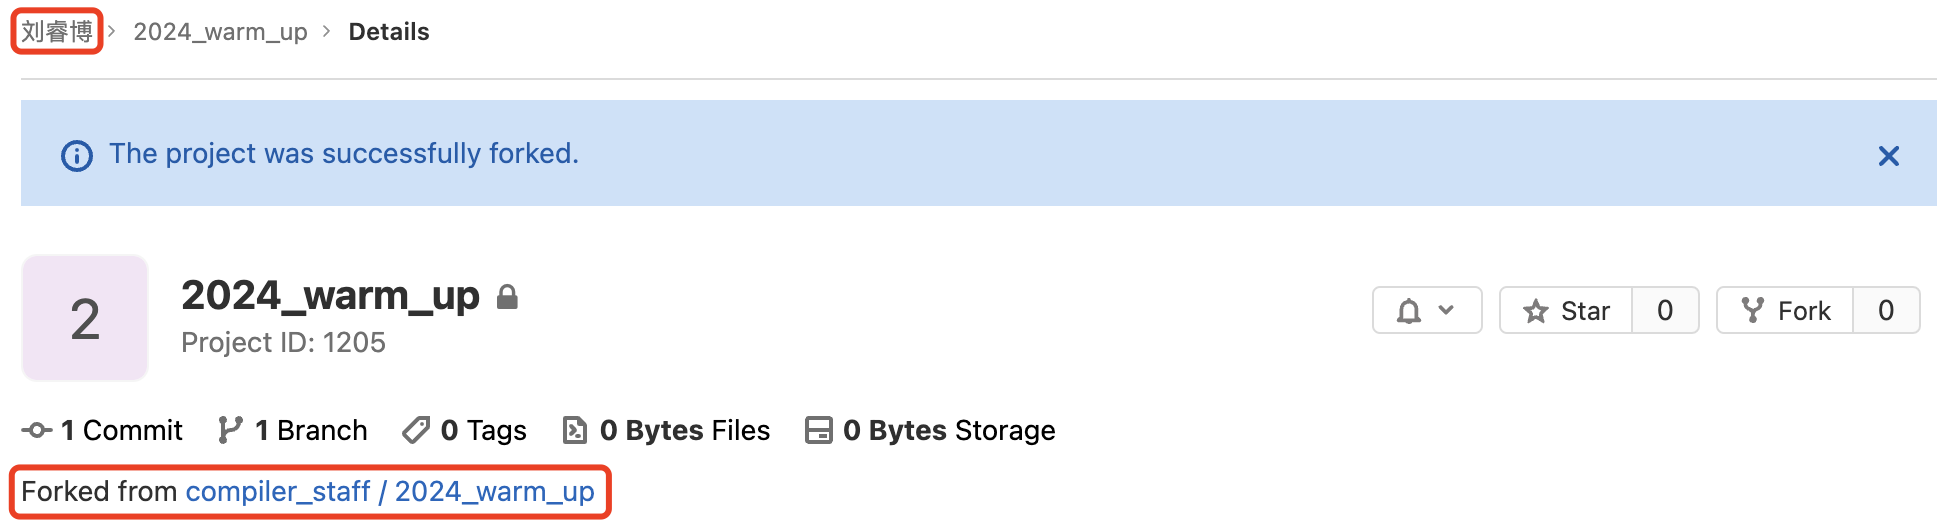Image resolution: width=1954 pixels, height=528 pixels.
Task: View the fork count number
Action: 1886,310
